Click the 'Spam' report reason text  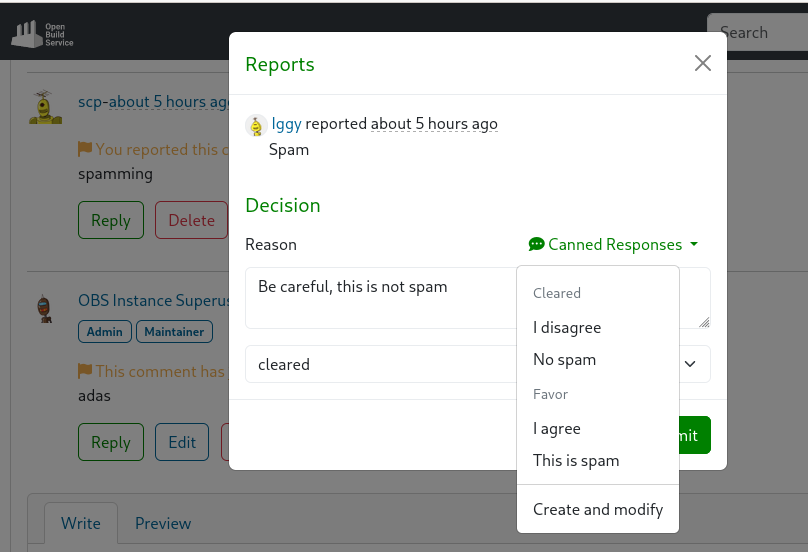pos(289,149)
